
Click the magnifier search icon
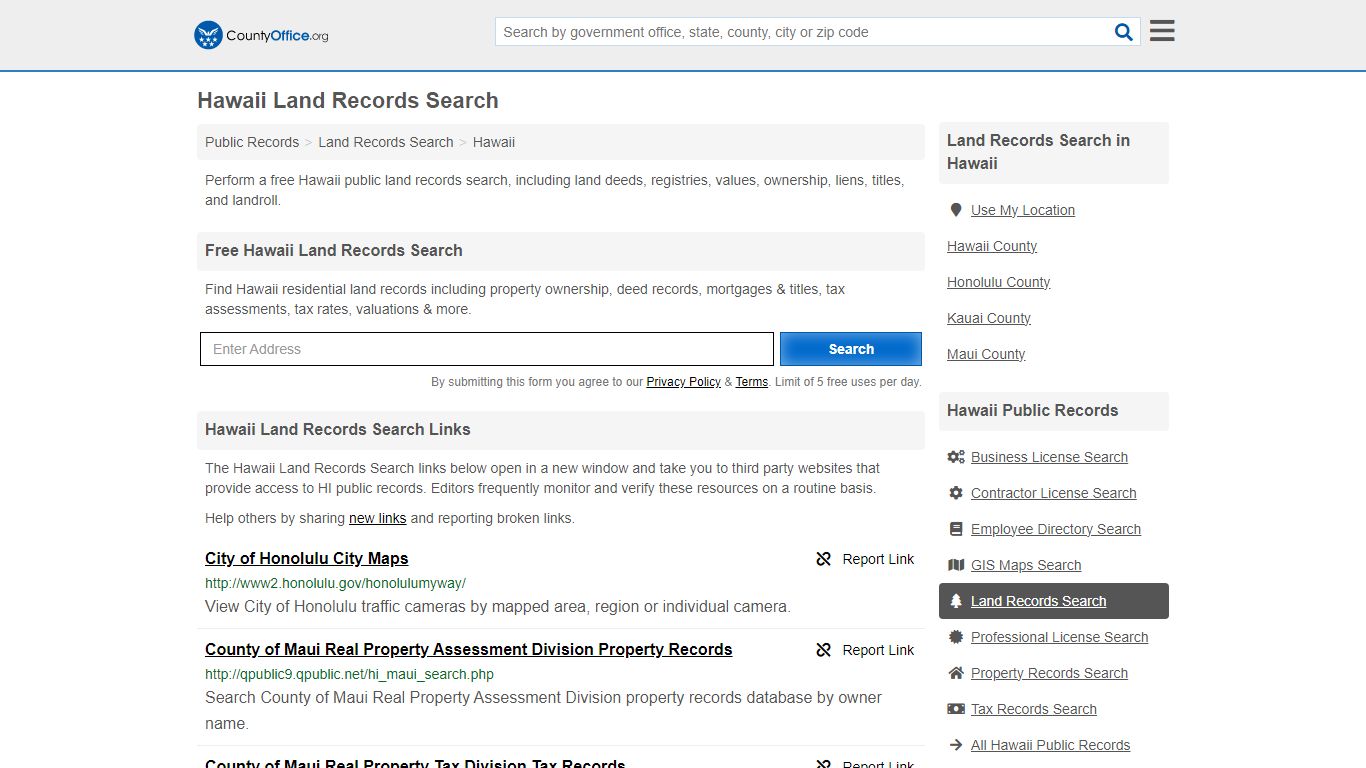click(x=1124, y=32)
